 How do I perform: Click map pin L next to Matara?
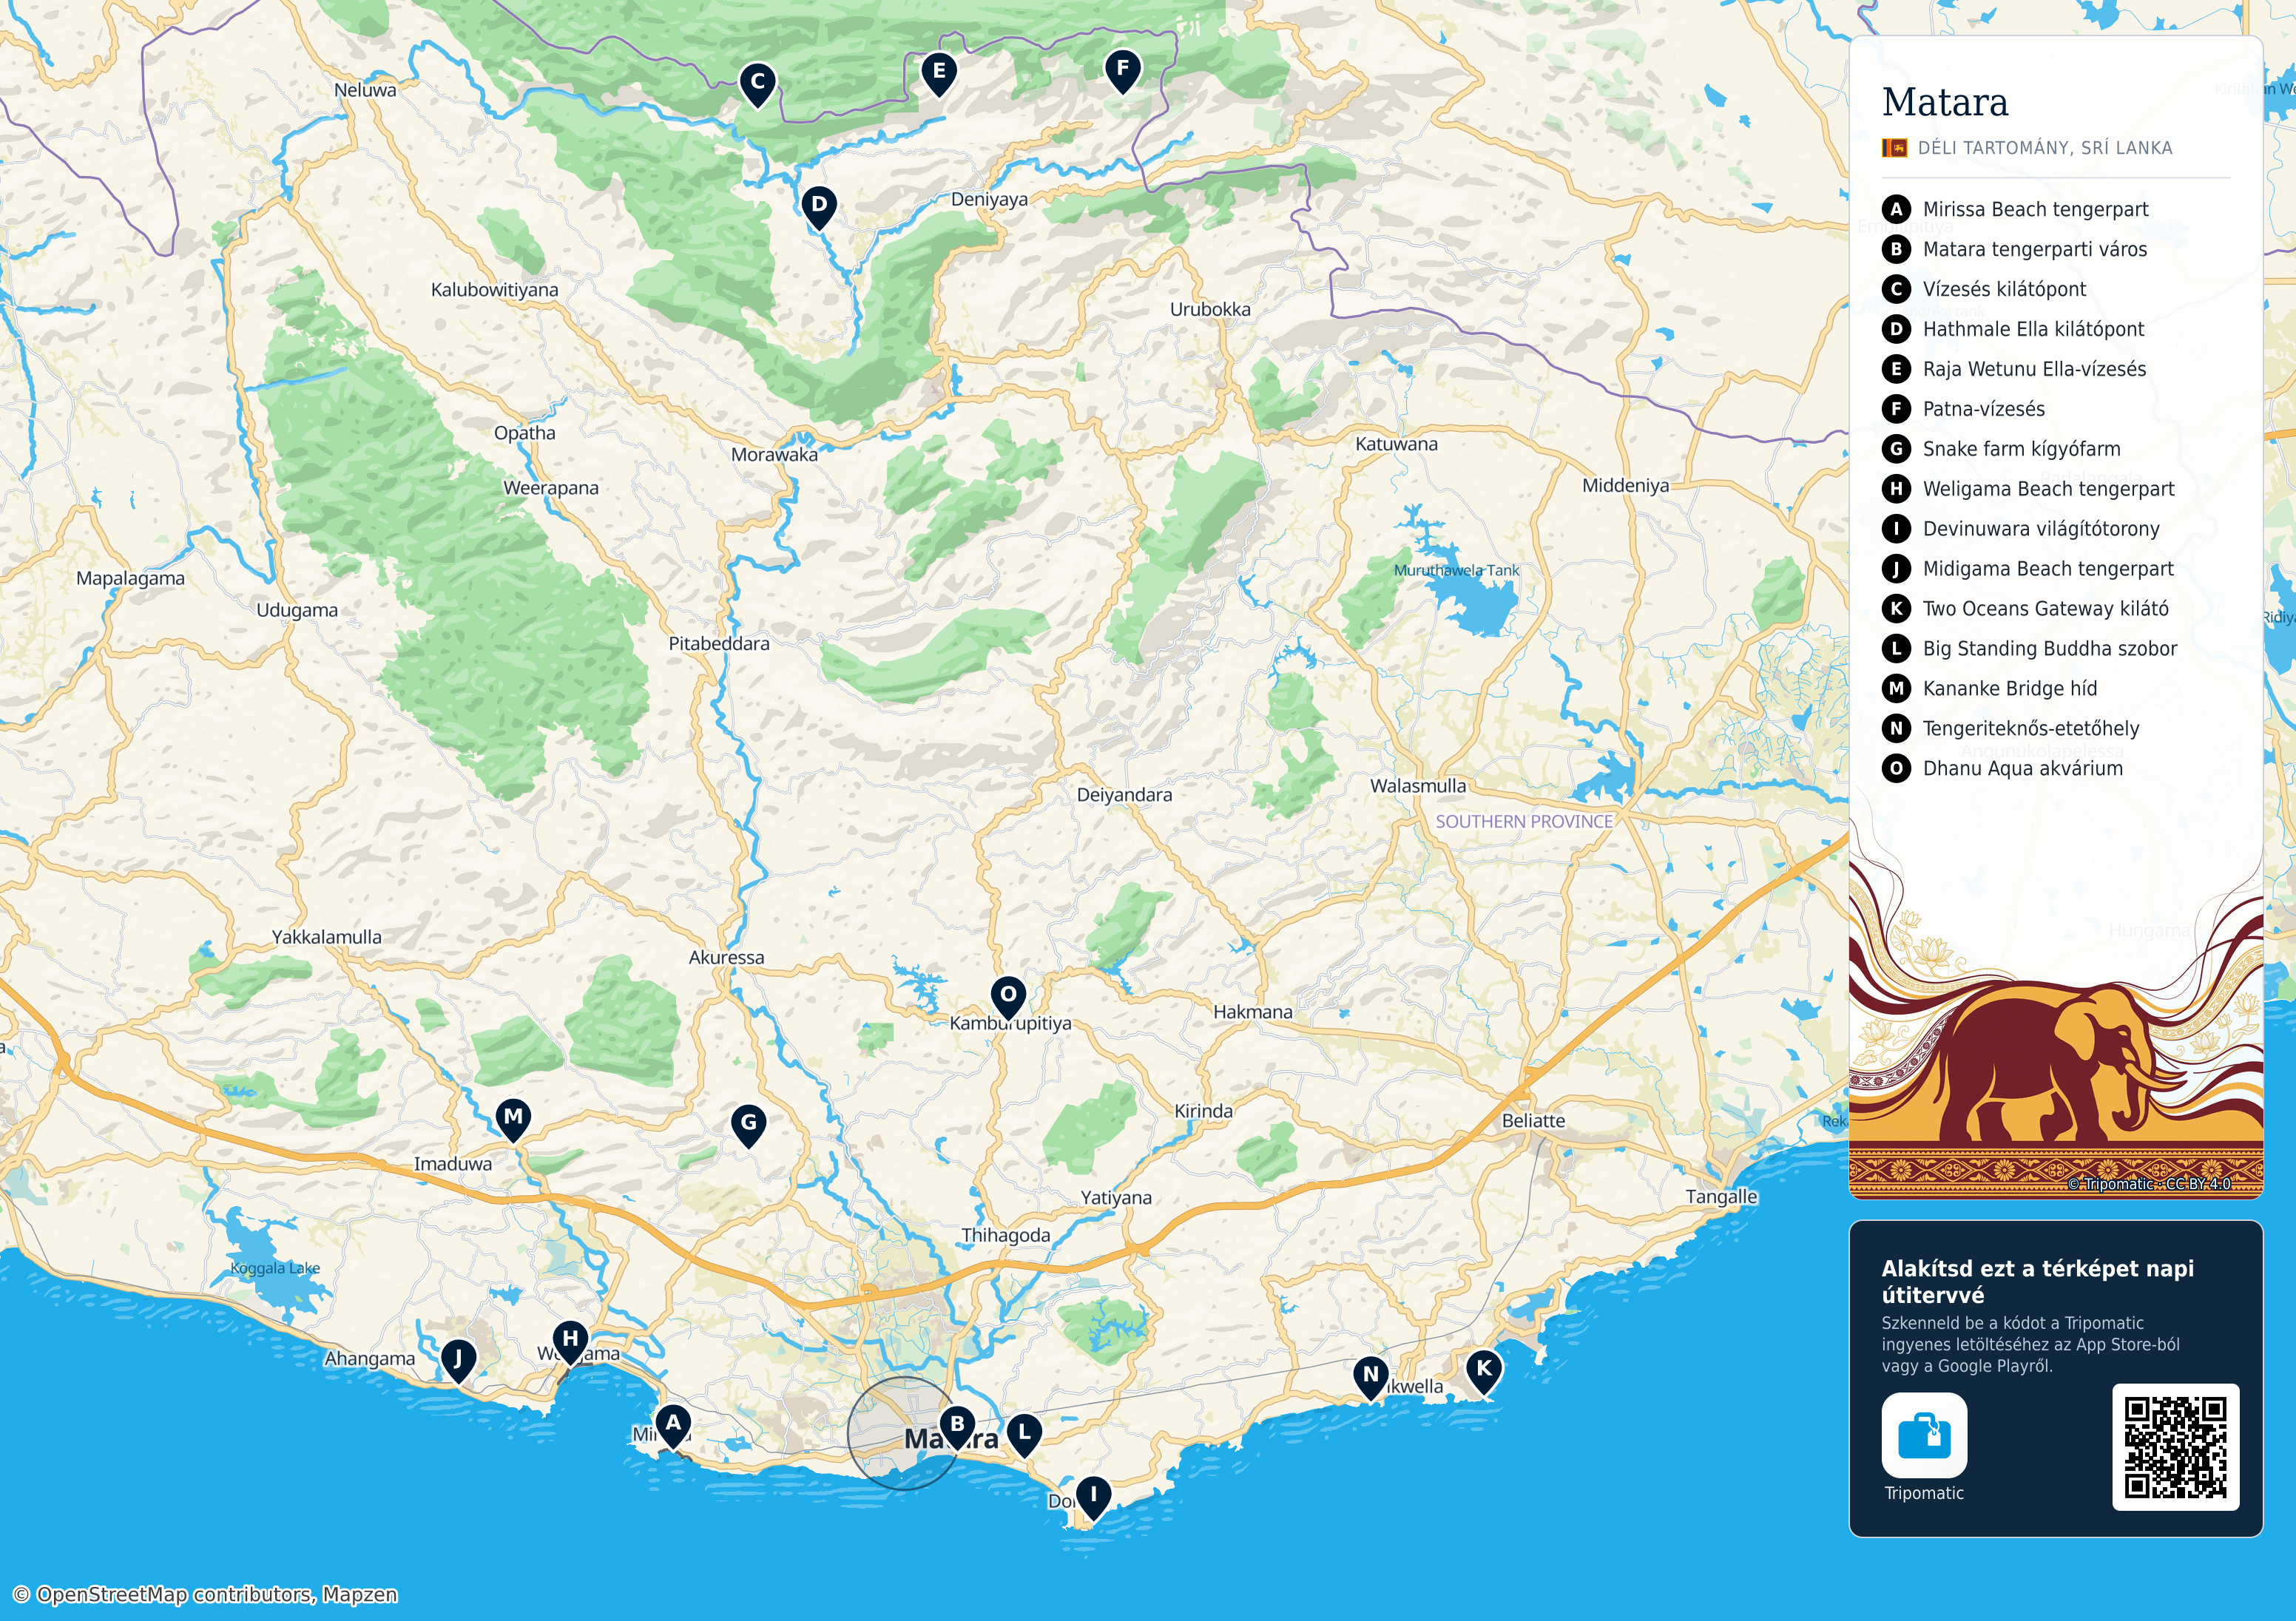click(1023, 1436)
